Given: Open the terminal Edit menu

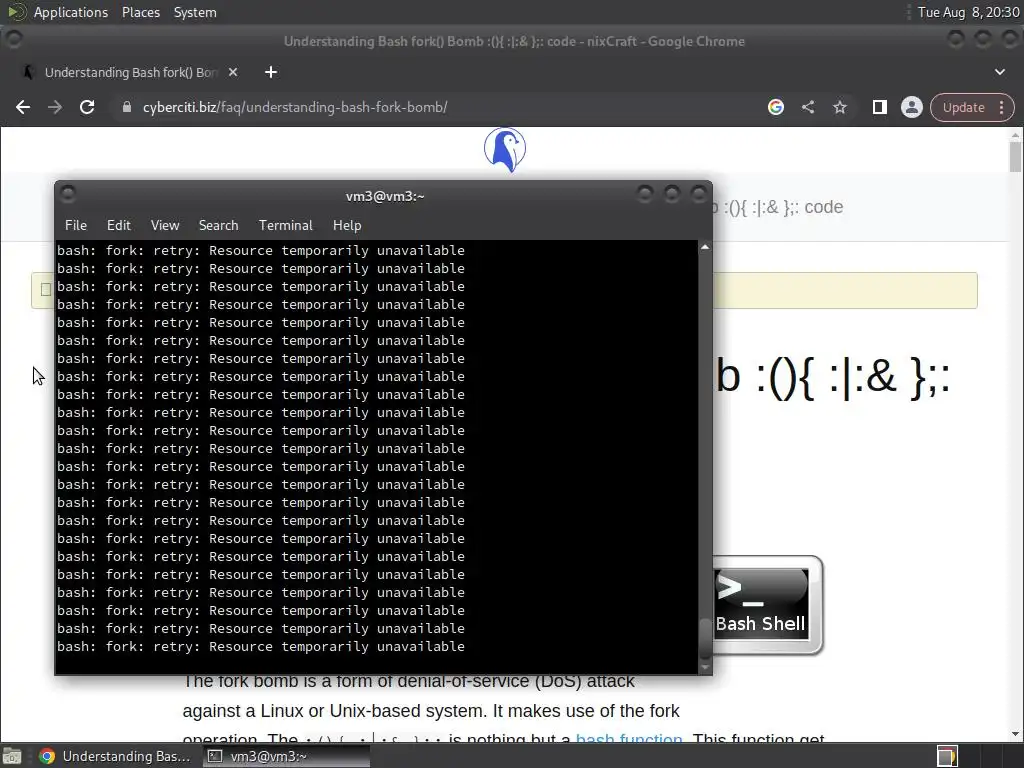Looking at the screenshot, I should [118, 225].
